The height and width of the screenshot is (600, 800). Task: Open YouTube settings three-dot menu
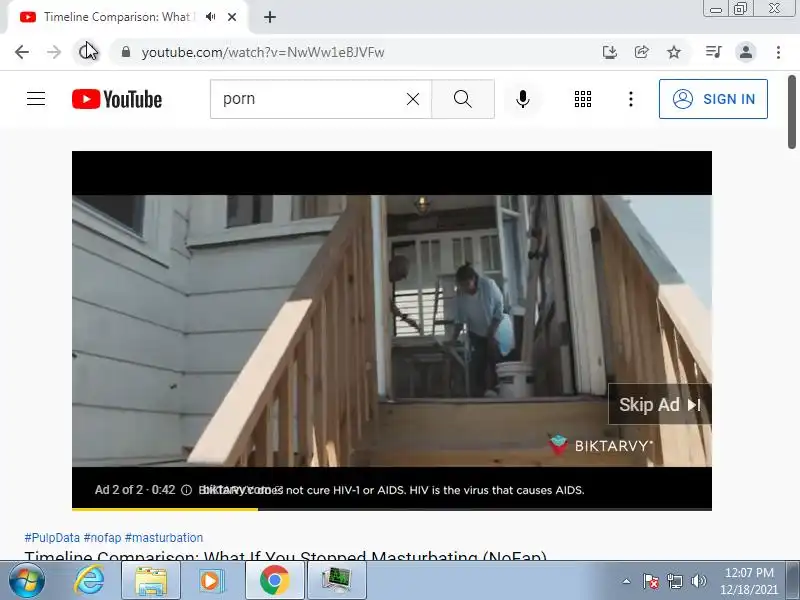click(631, 99)
